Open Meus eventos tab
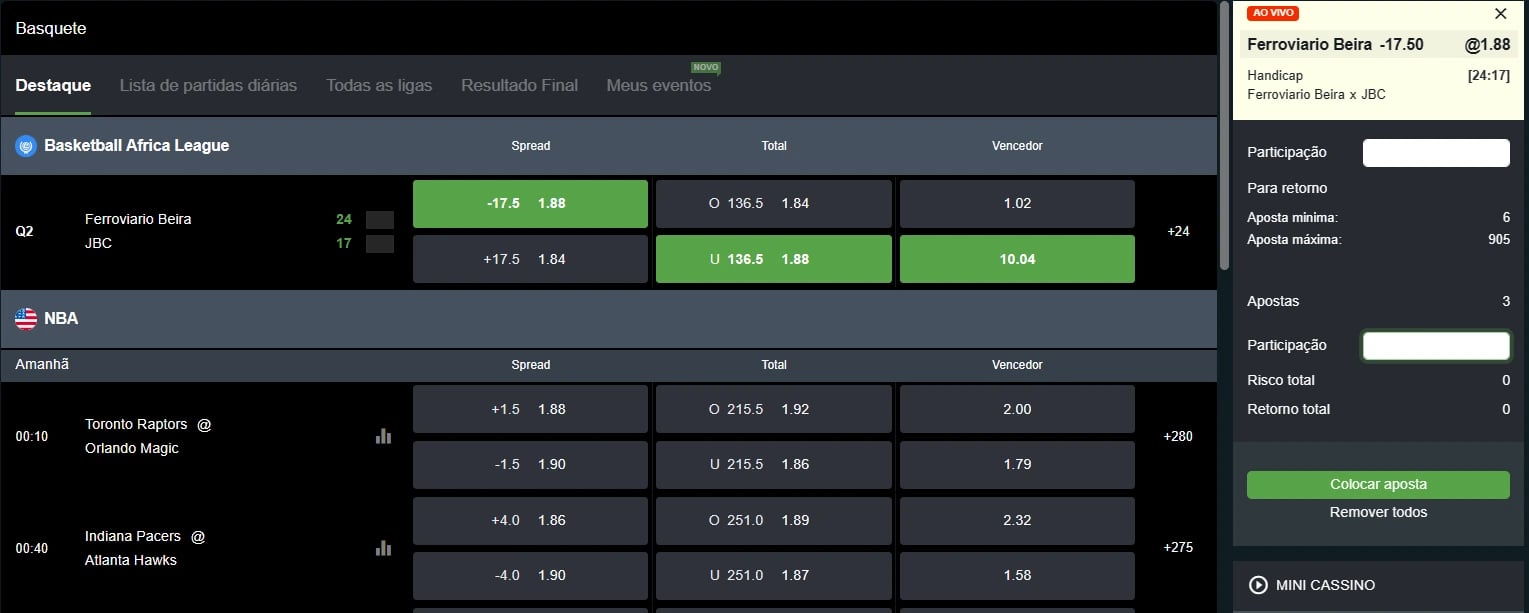This screenshot has width=1529, height=613. pyautogui.click(x=659, y=86)
